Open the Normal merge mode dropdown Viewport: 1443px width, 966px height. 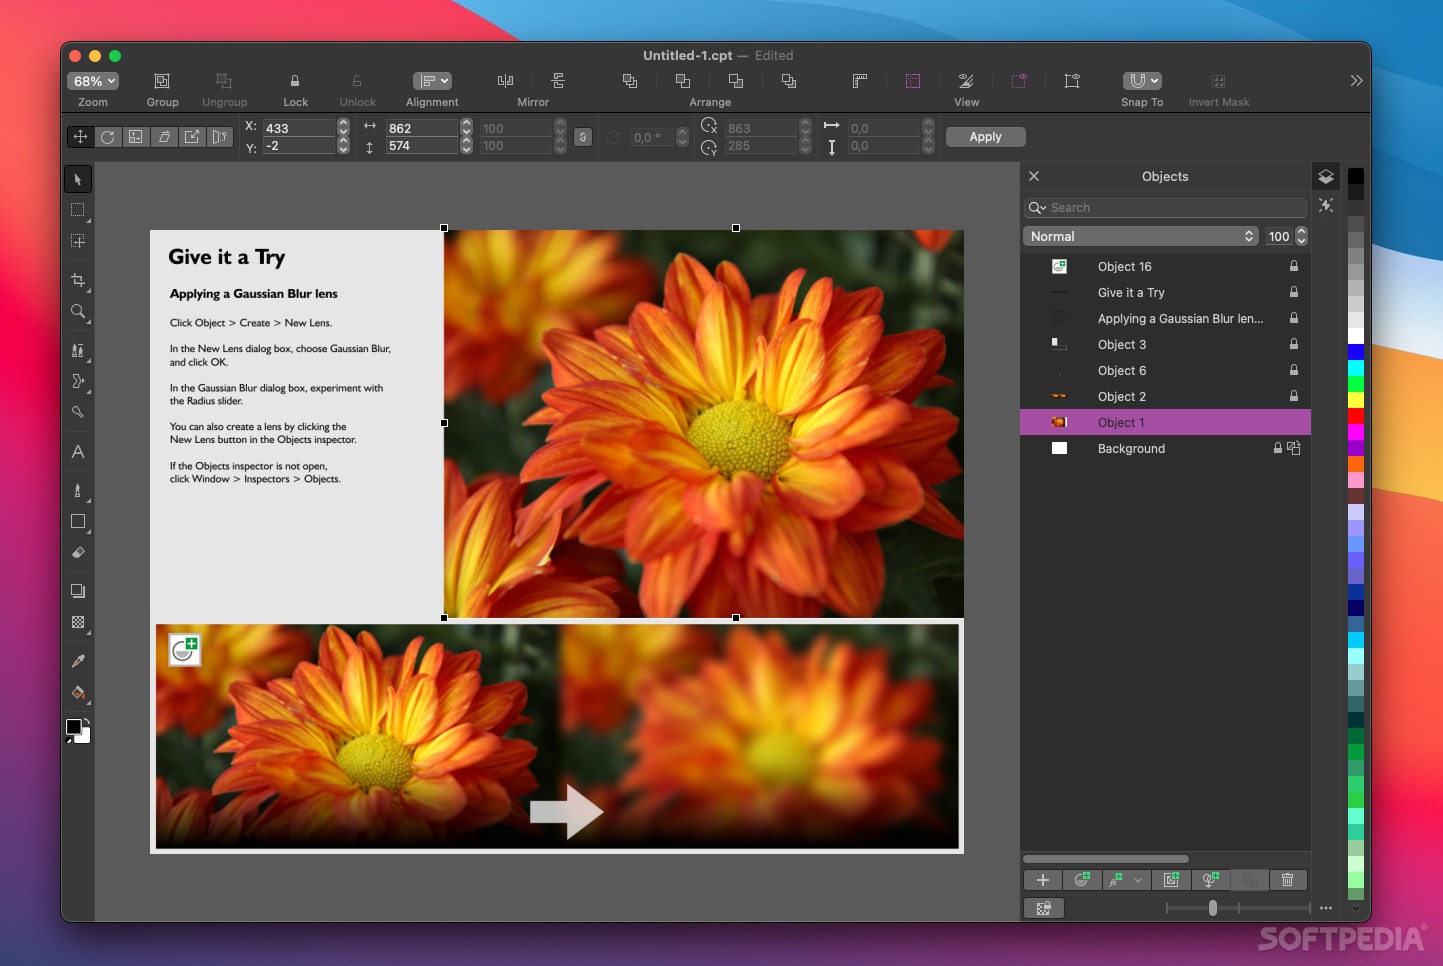coord(1141,237)
